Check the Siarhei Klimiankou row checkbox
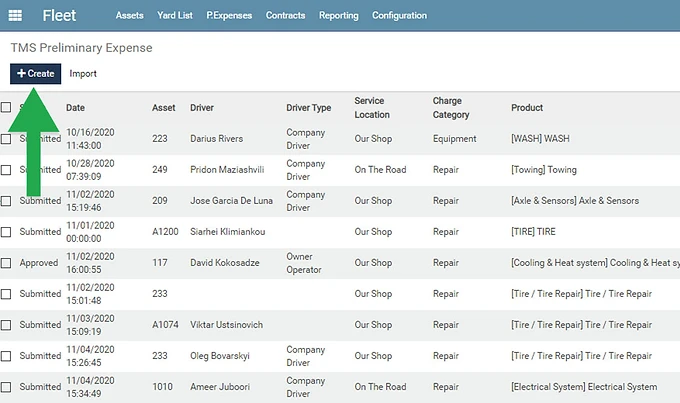 point(6,232)
